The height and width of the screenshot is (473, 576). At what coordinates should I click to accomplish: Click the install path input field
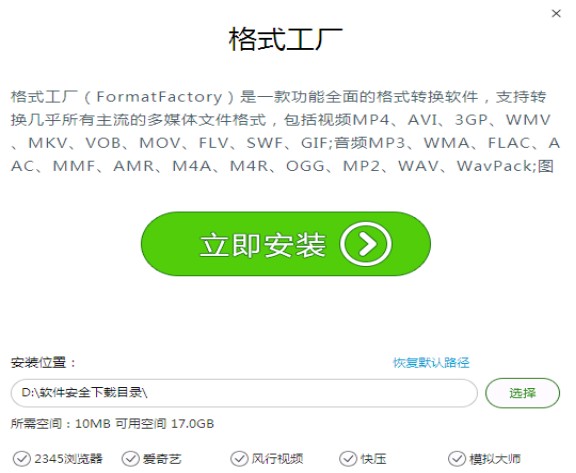pyautogui.click(x=244, y=393)
